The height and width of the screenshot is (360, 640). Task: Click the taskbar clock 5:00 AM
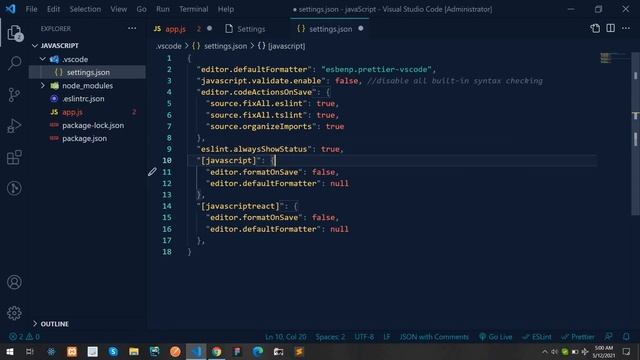coord(604,351)
